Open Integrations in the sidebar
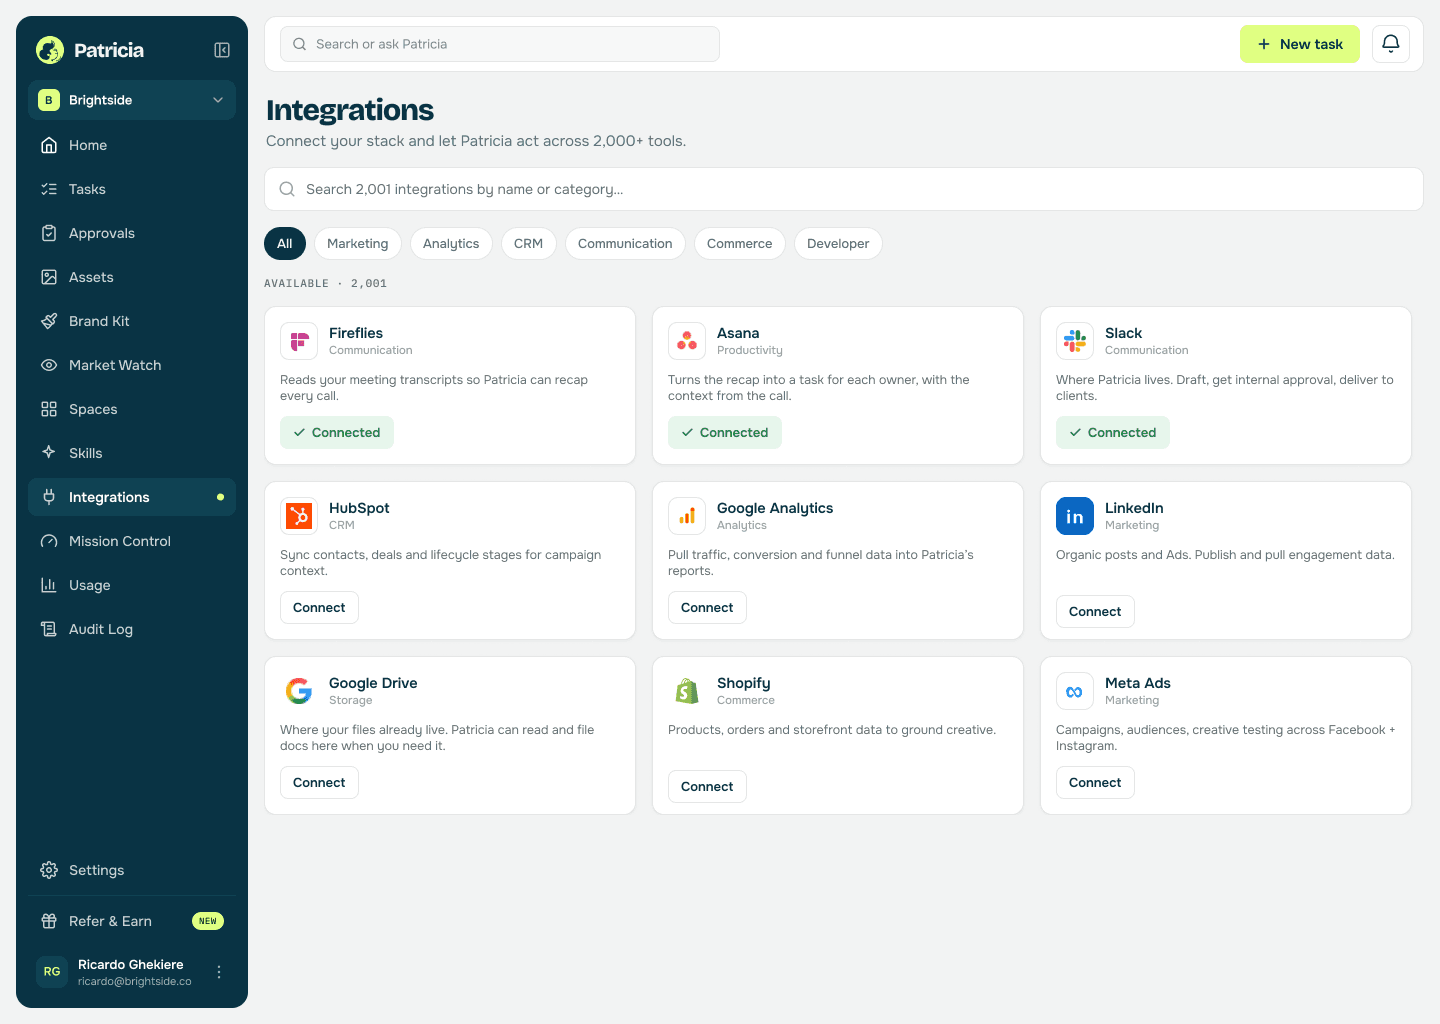 [x=132, y=497]
